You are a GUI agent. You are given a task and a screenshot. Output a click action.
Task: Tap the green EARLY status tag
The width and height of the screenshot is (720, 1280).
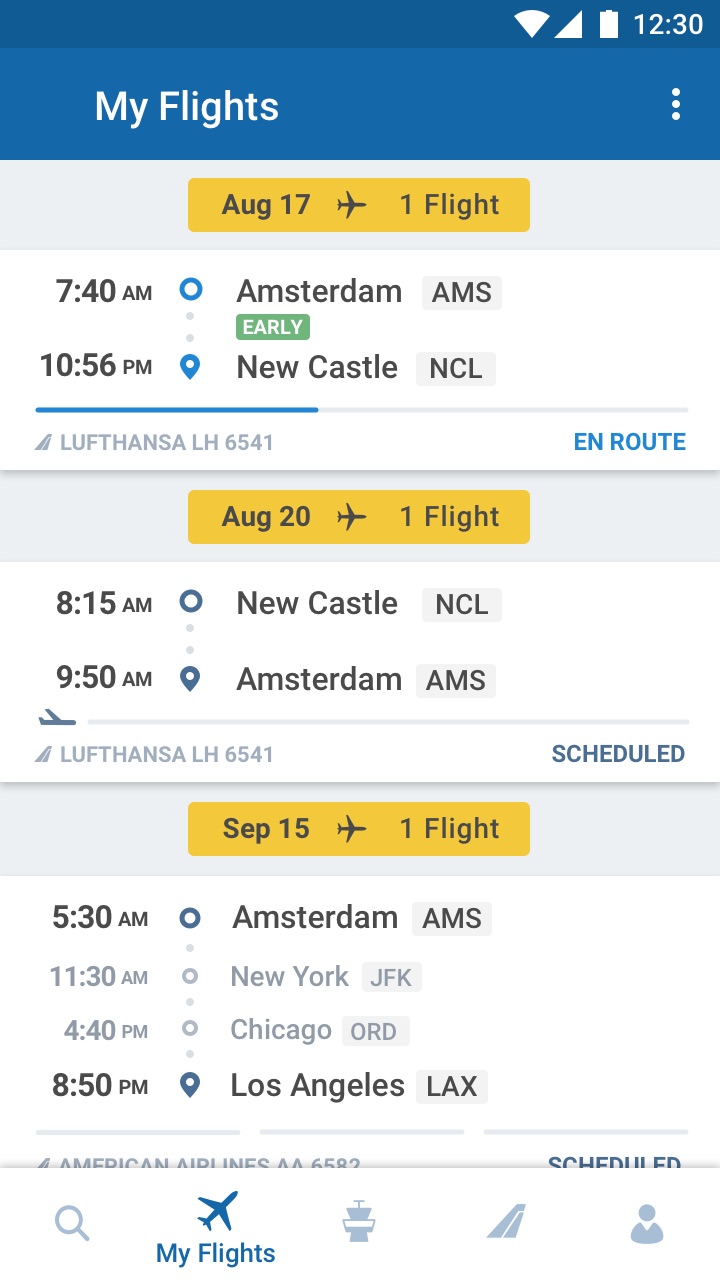point(272,327)
